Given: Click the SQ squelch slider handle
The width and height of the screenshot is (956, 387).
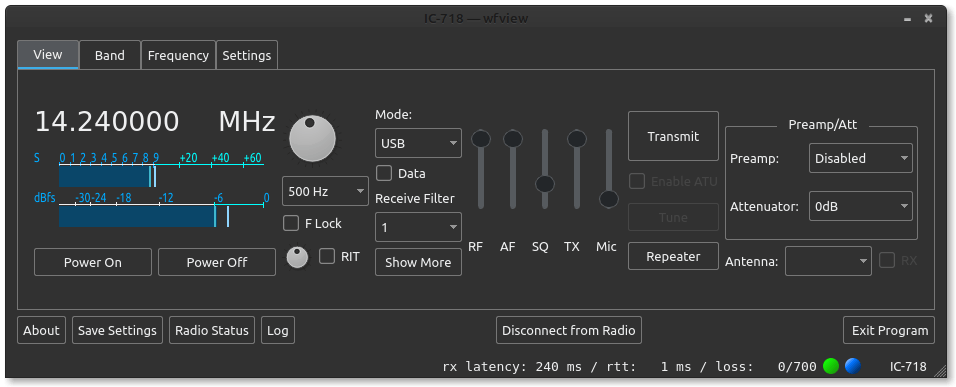Looking at the screenshot, I should (544, 183).
